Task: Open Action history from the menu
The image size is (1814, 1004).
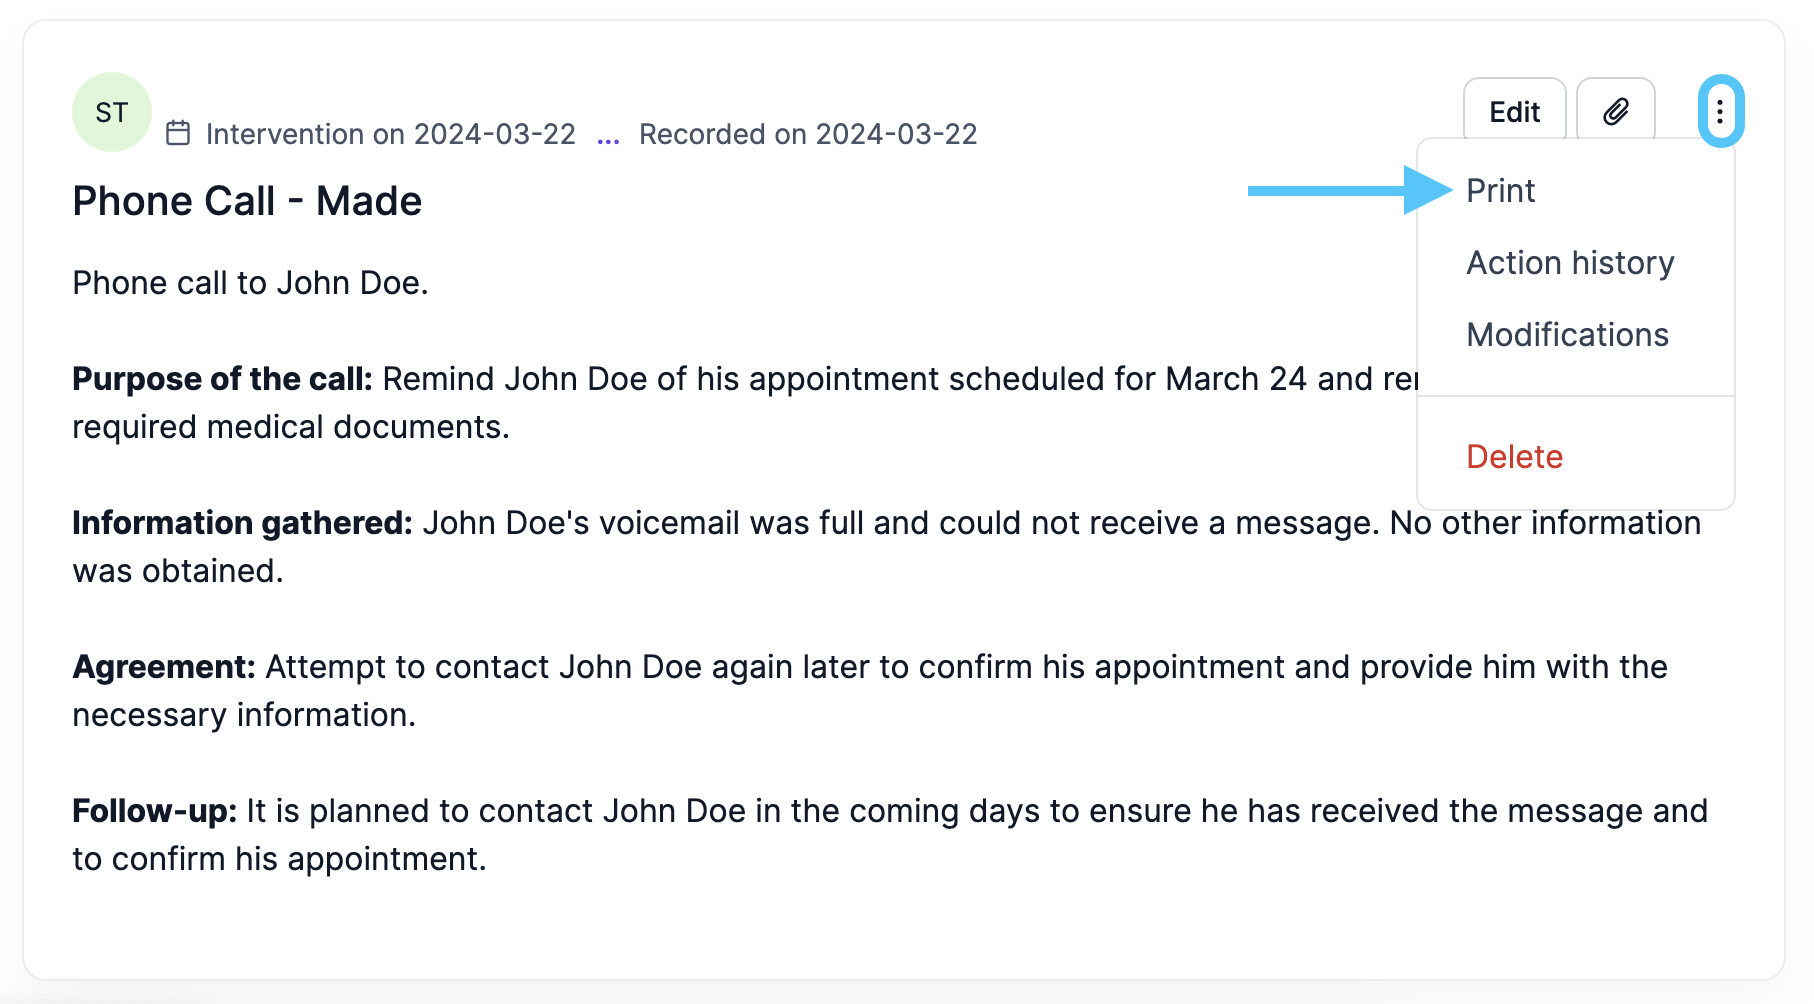Action: 1570,263
